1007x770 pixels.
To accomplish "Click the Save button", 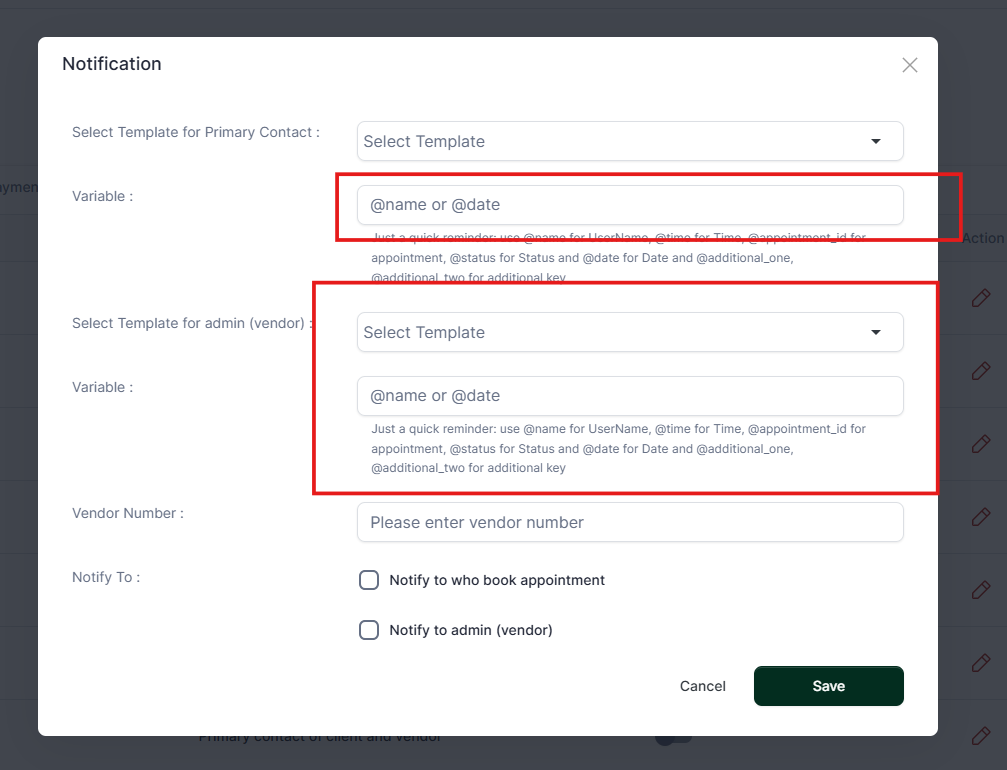I will (x=828, y=686).
